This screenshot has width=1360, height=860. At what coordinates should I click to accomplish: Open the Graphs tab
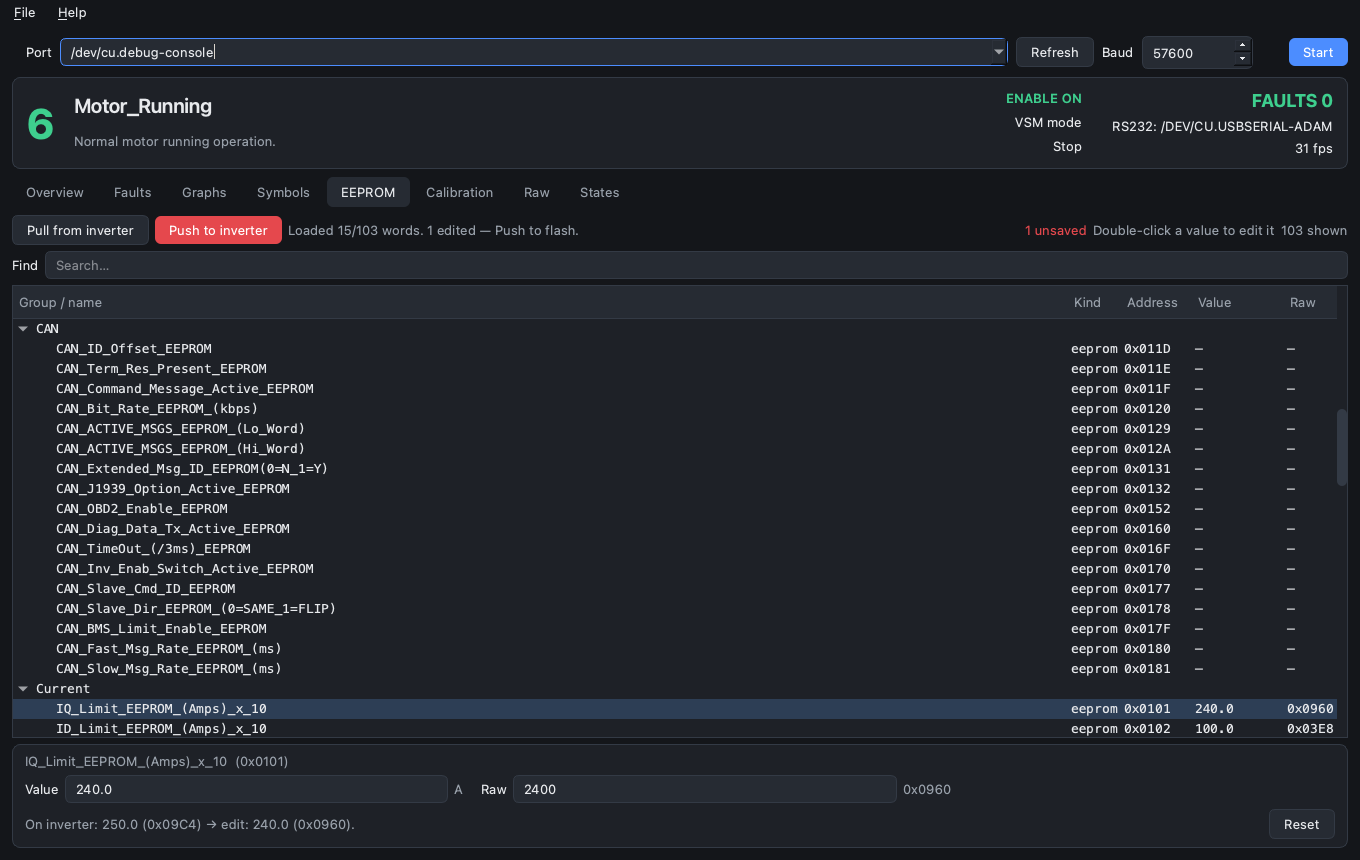click(x=204, y=192)
